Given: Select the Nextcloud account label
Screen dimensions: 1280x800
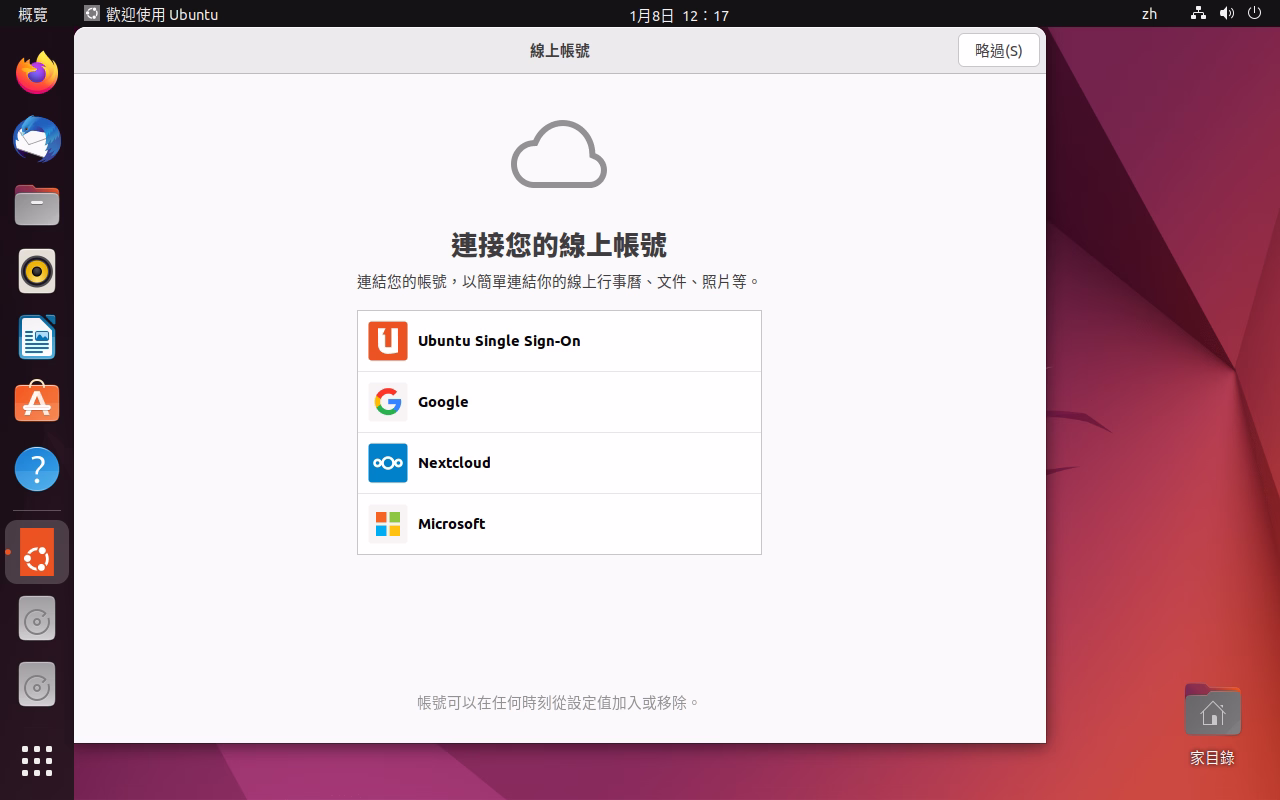Looking at the screenshot, I should [454, 463].
